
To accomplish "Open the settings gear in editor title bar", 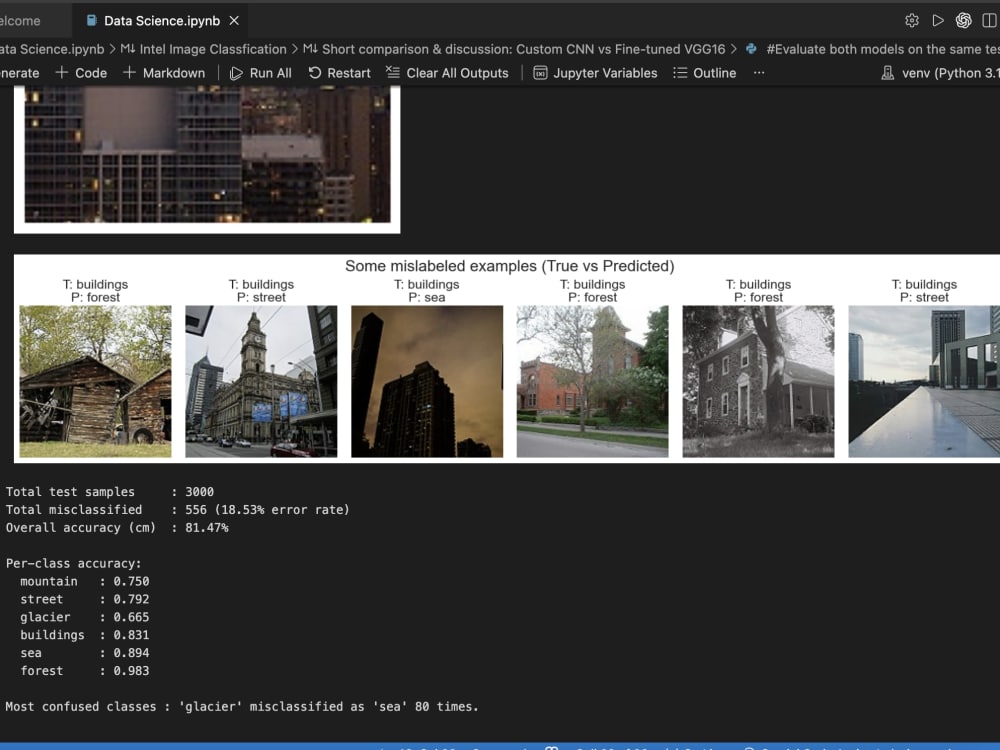I will point(912,20).
